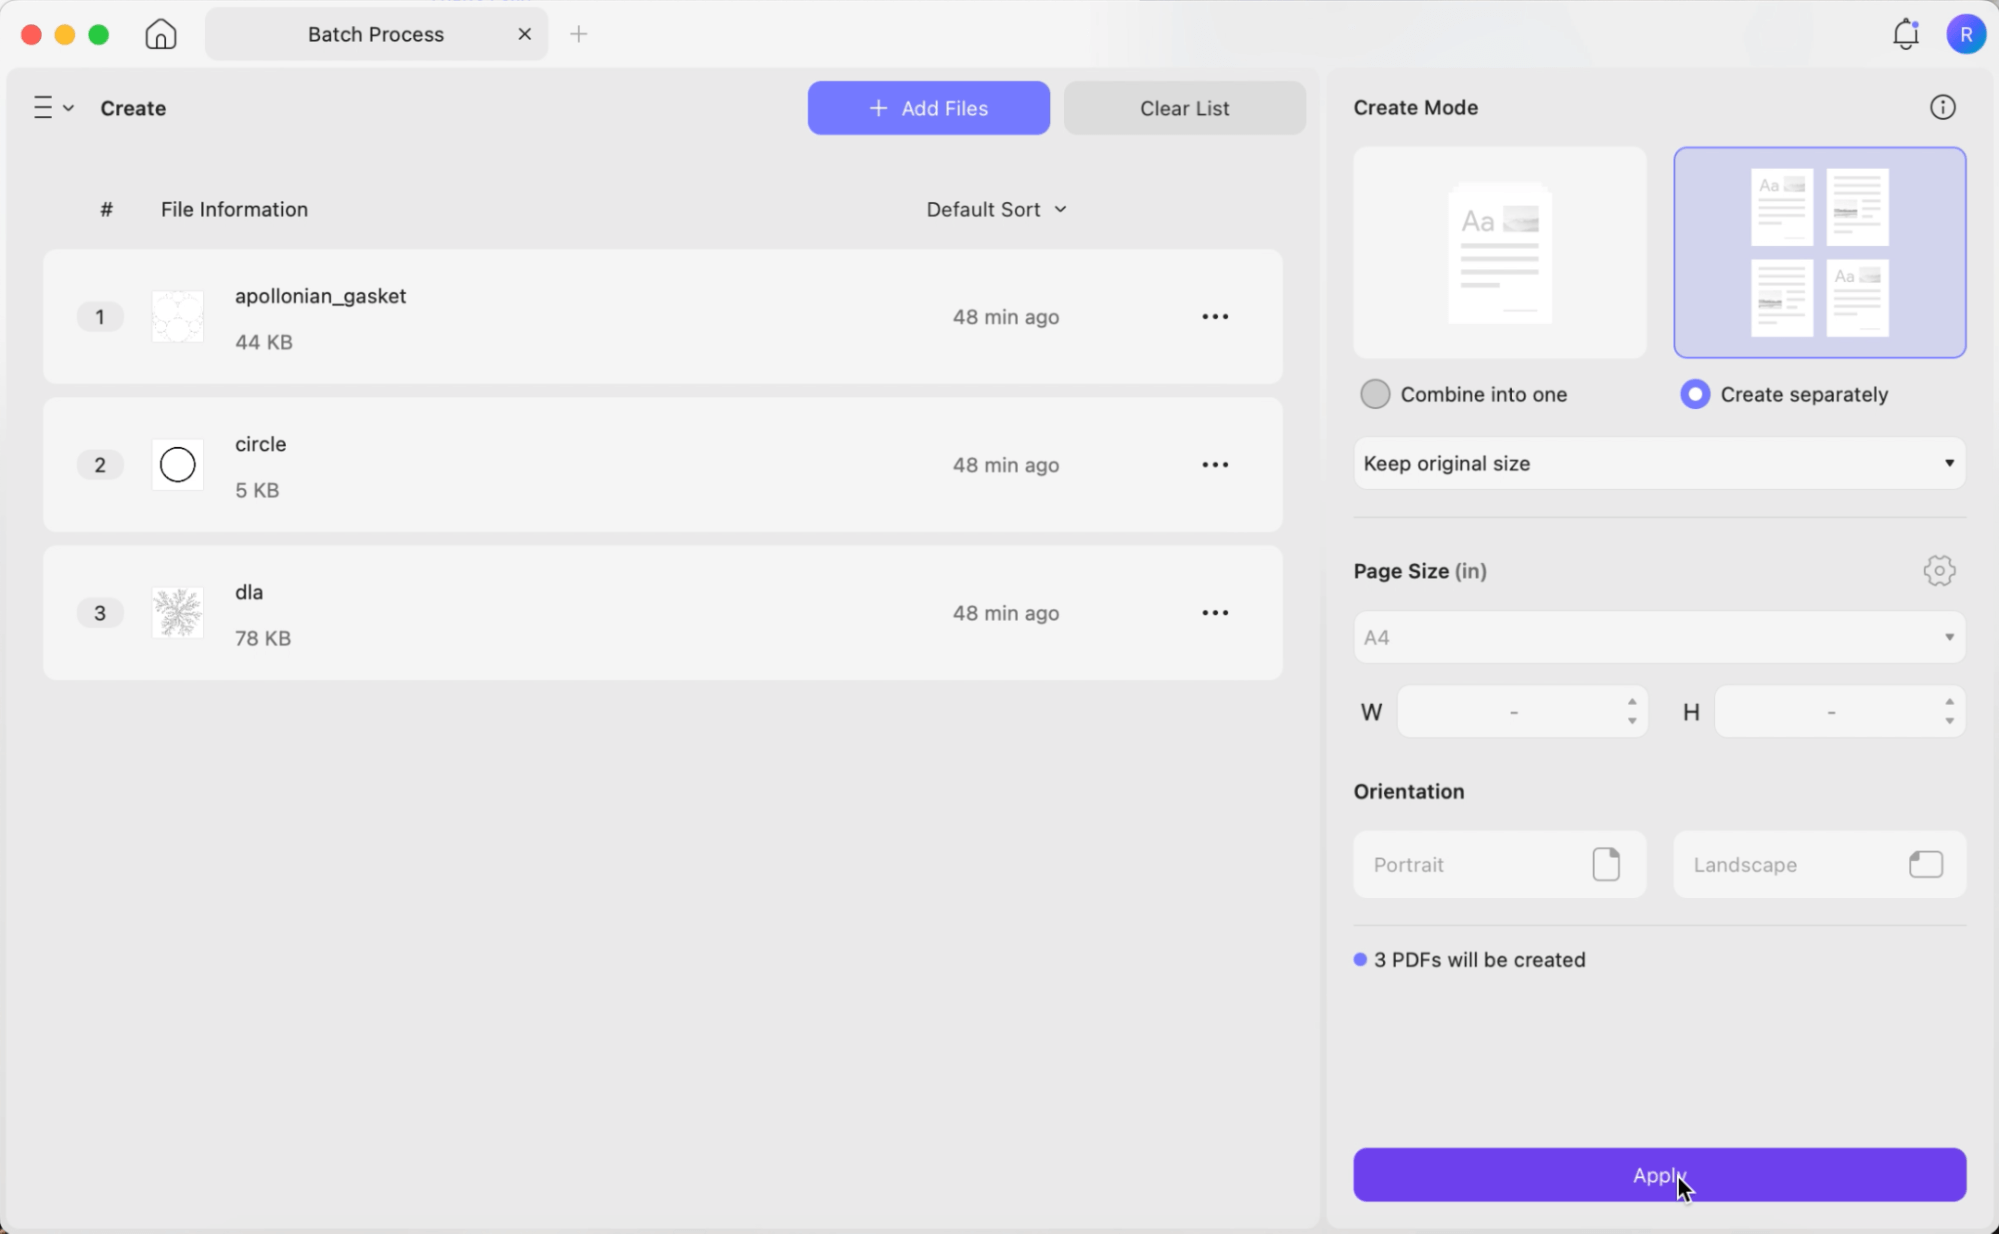Click the Apply button

point(1659,1175)
